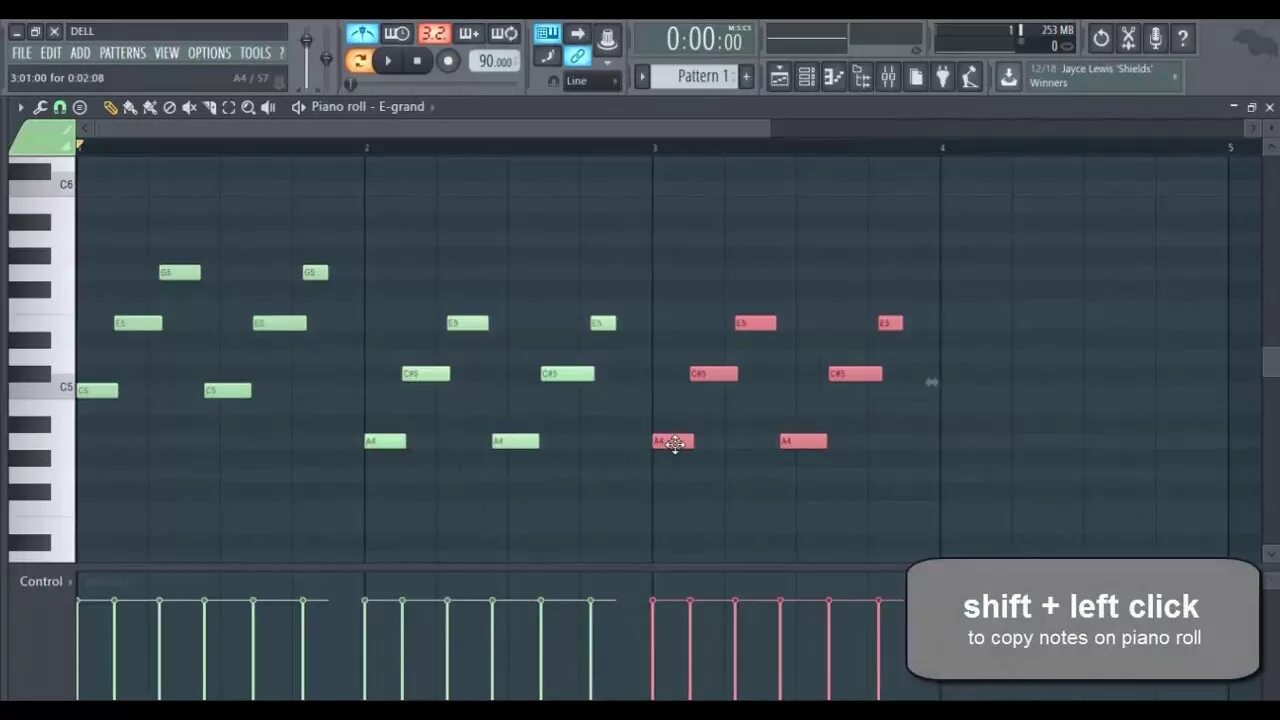The height and width of the screenshot is (720, 1280).
Task: Toggle the loop recording button
Action: point(504,33)
